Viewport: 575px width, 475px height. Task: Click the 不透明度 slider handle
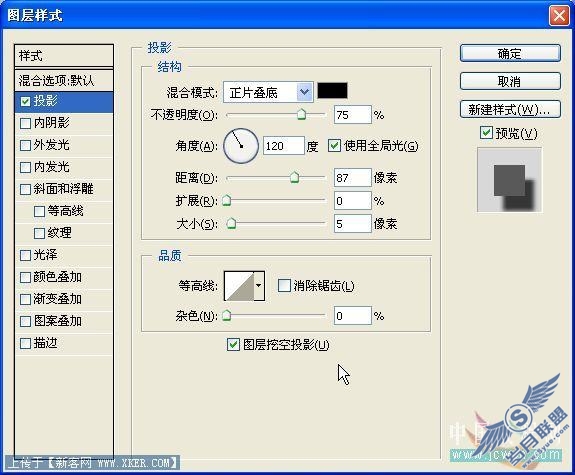click(x=301, y=114)
